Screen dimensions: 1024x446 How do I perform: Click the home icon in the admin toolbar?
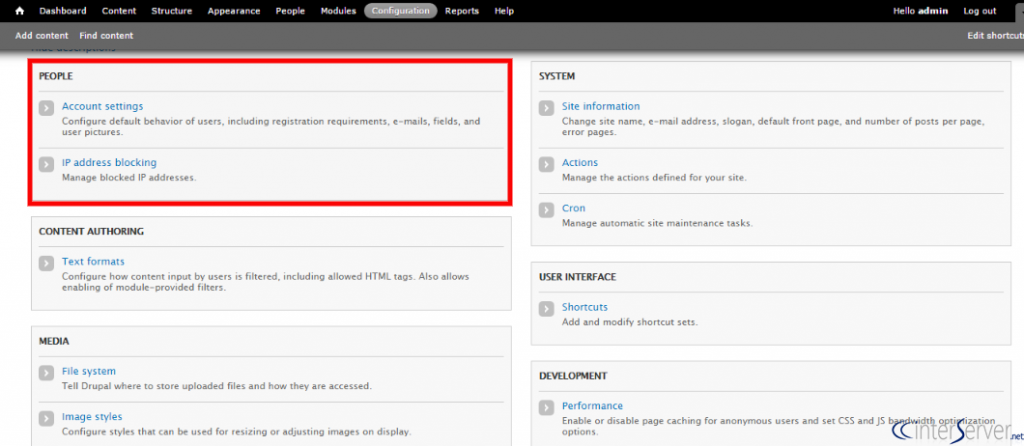(20, 11)
